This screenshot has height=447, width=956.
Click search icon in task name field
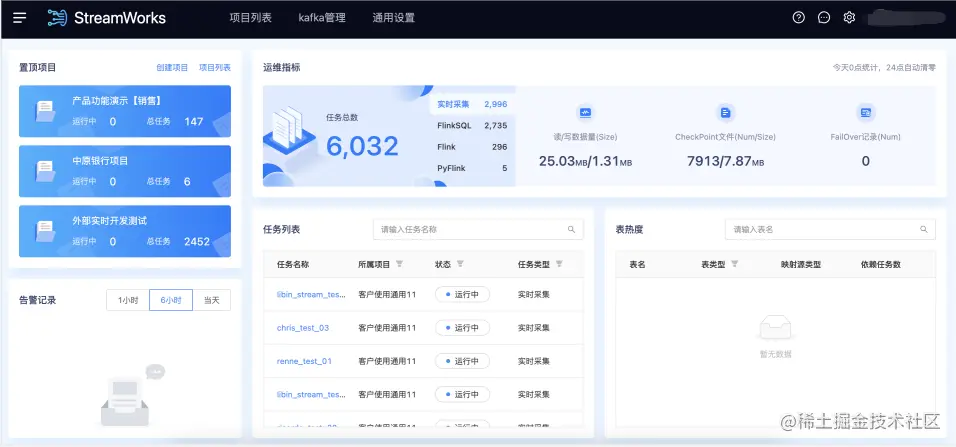571,230
